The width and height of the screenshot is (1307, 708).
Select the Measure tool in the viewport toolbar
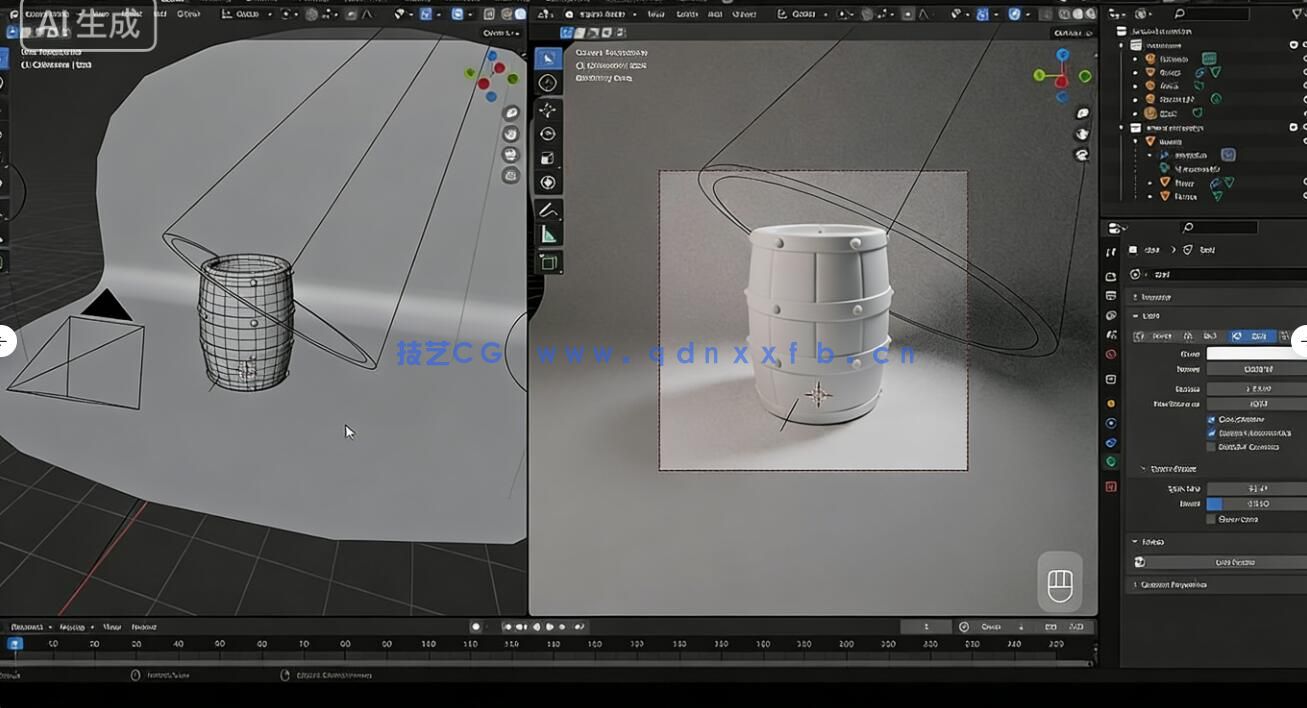coord(548,232)
